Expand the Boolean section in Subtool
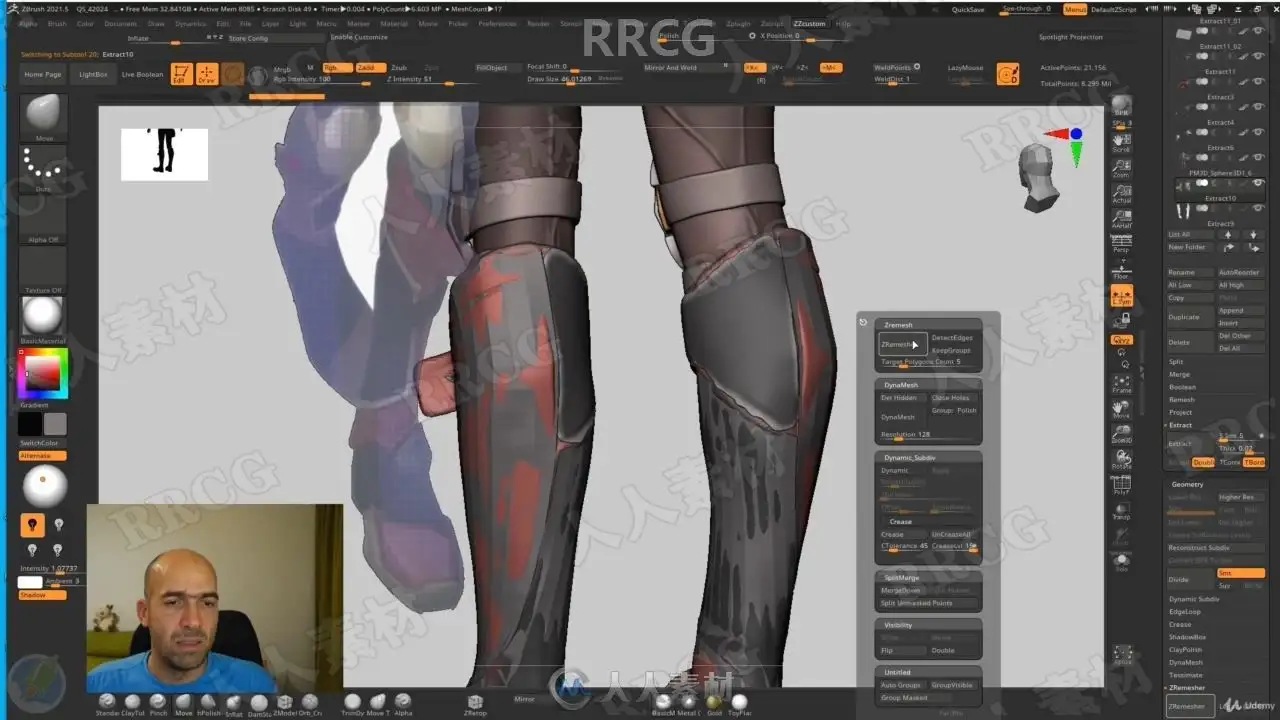This screenshot has height=720, width=1280. click(1181, 387)
